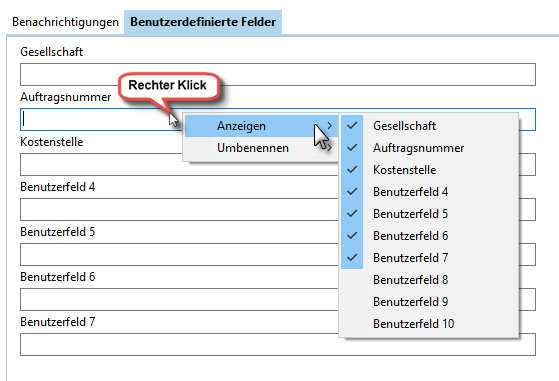Image resolution: width=559 pixels, height=381 pixels.
Task: Enable Benutzerfeld 10 in the submenu
Action: point(429,324)
